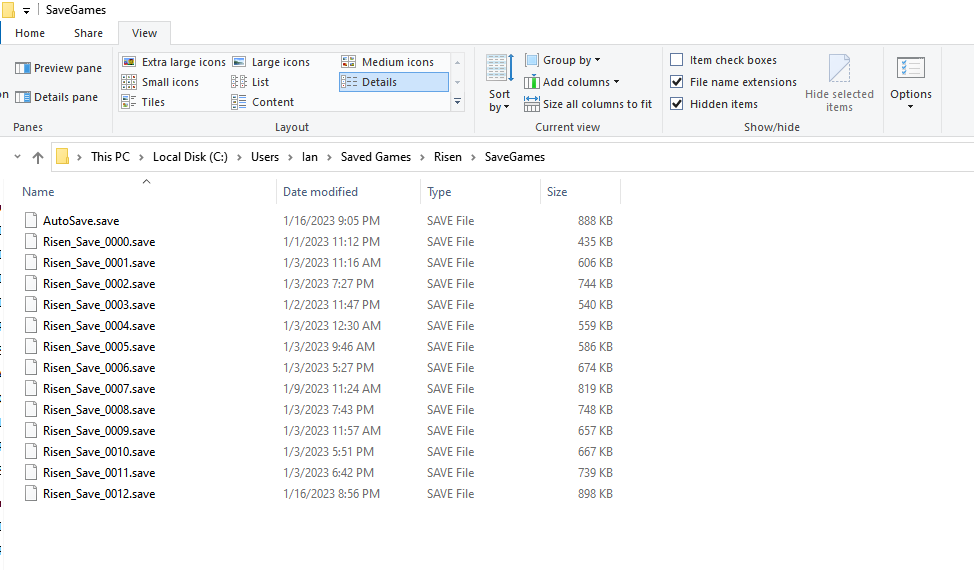This screenshot has height=570, width=974.
Task: Expand the layout gallery more arrow
Action: click(457, 102)
